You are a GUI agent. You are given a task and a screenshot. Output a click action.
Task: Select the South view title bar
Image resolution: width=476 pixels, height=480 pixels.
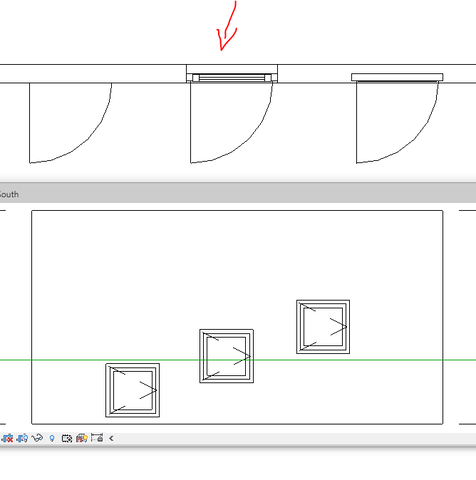pyautogui.click(x=238, y=194)
